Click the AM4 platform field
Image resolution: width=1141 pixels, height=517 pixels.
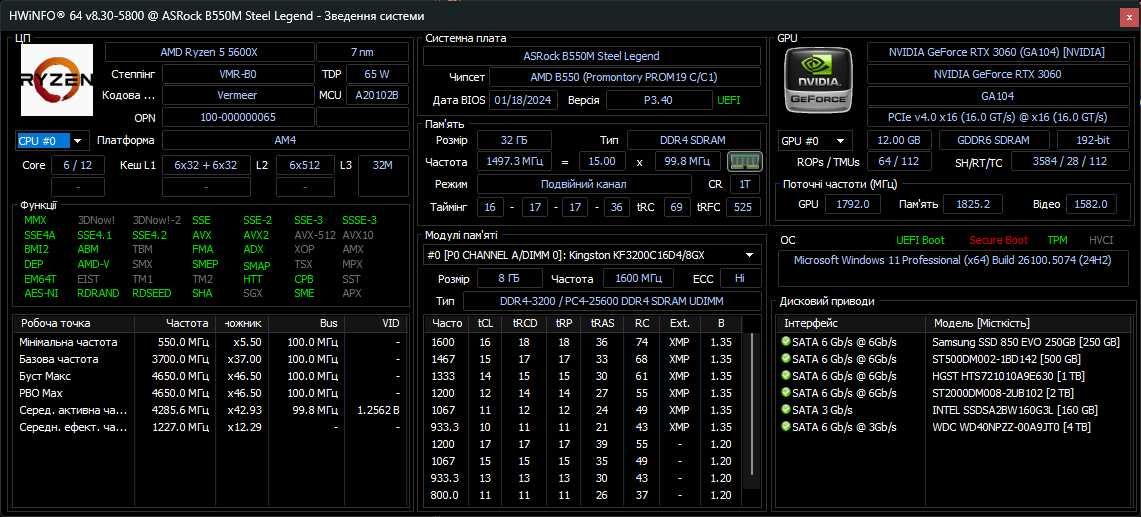pyautogui.click(x=285, y=140)
